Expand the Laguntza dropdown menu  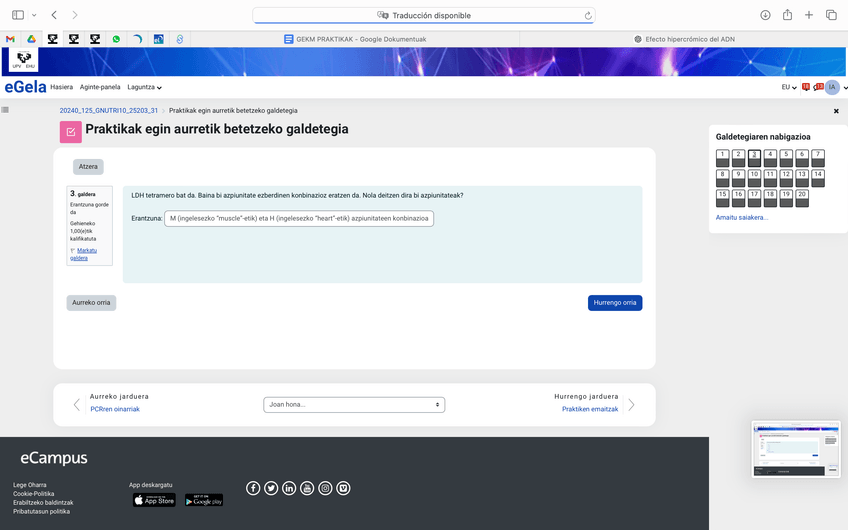click(x=144, y=87)
